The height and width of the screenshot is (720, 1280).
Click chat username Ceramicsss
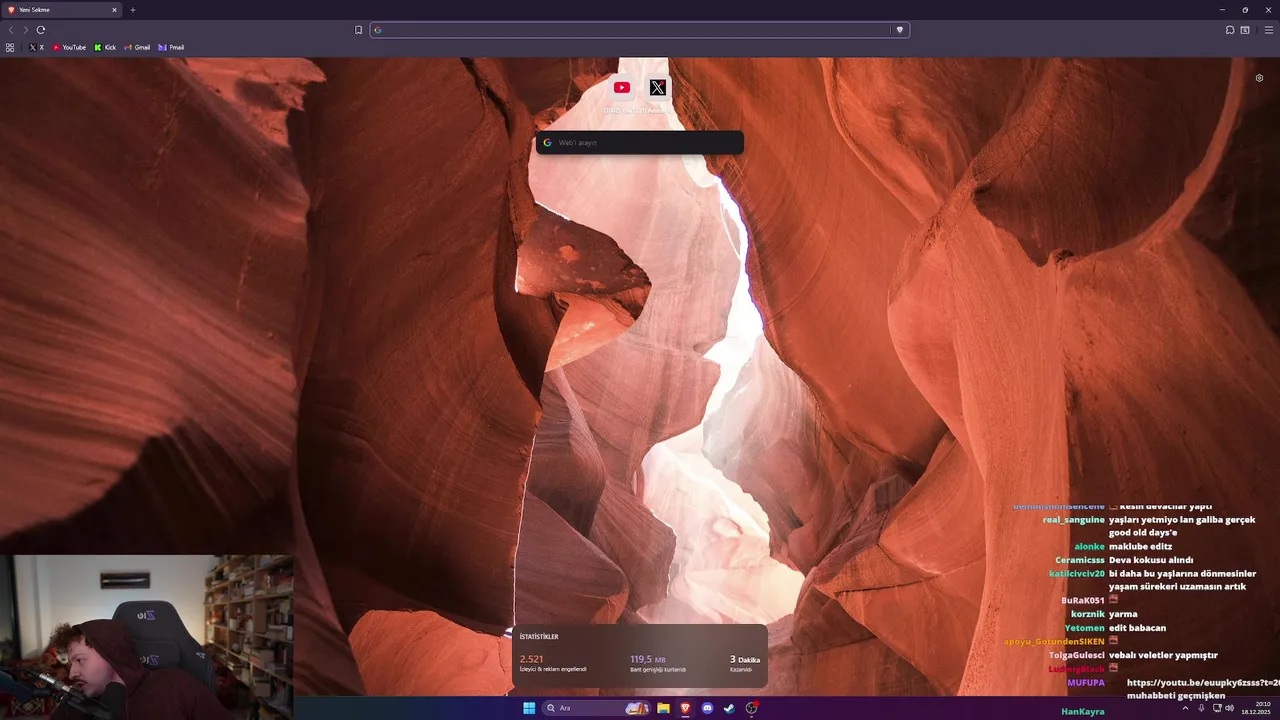coord(1079,560)
